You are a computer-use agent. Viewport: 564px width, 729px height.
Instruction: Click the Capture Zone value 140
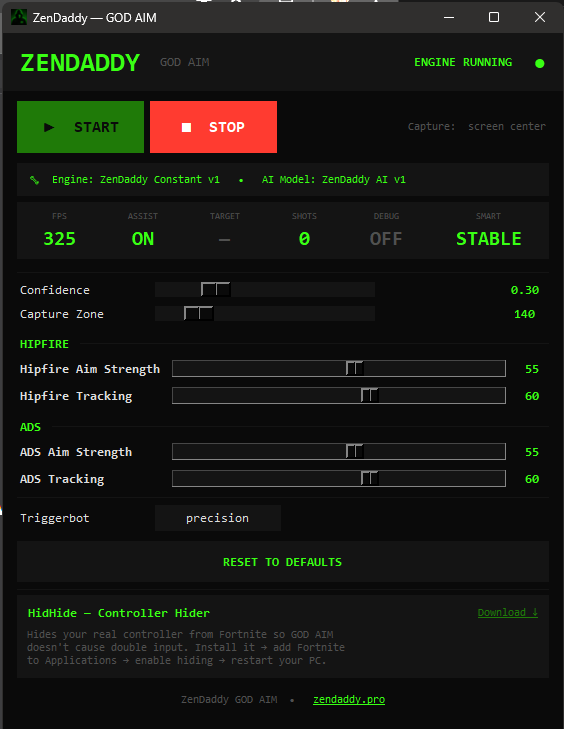[x=524, y=314]
